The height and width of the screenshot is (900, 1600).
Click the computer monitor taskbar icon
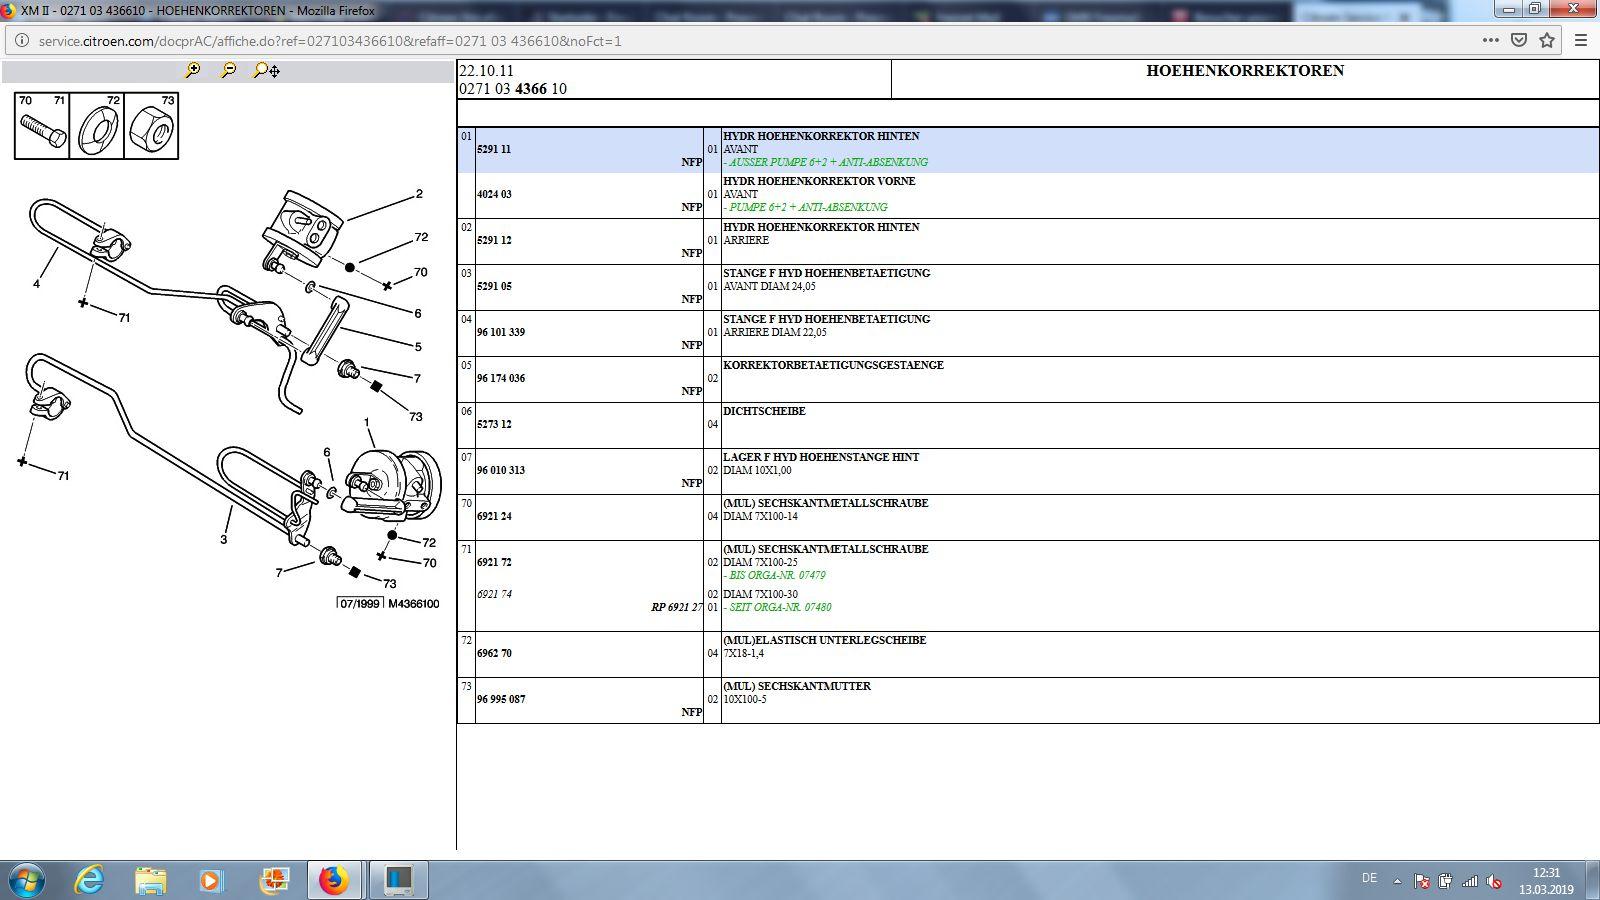(x=398, y=880)
